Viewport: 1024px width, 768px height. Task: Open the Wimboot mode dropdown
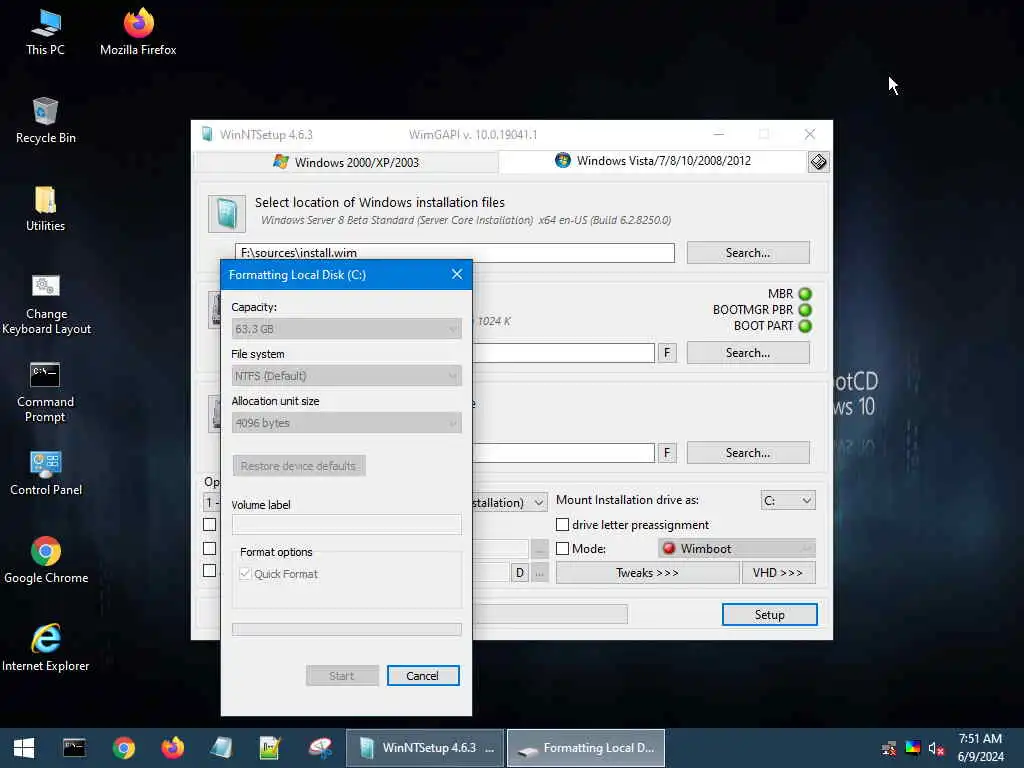click(737, 549)
